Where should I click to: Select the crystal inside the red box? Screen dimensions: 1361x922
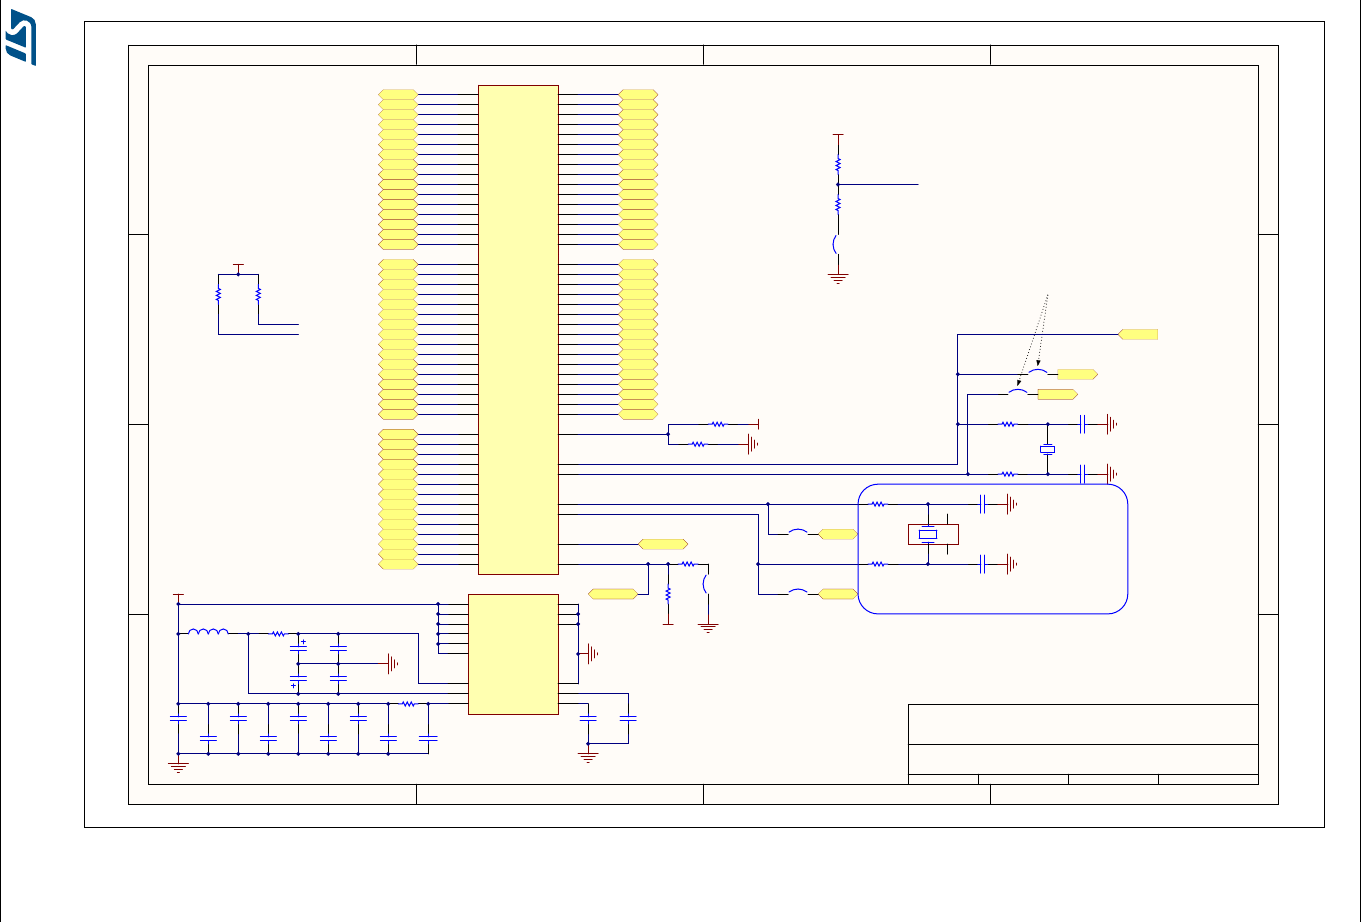(929, 535)
